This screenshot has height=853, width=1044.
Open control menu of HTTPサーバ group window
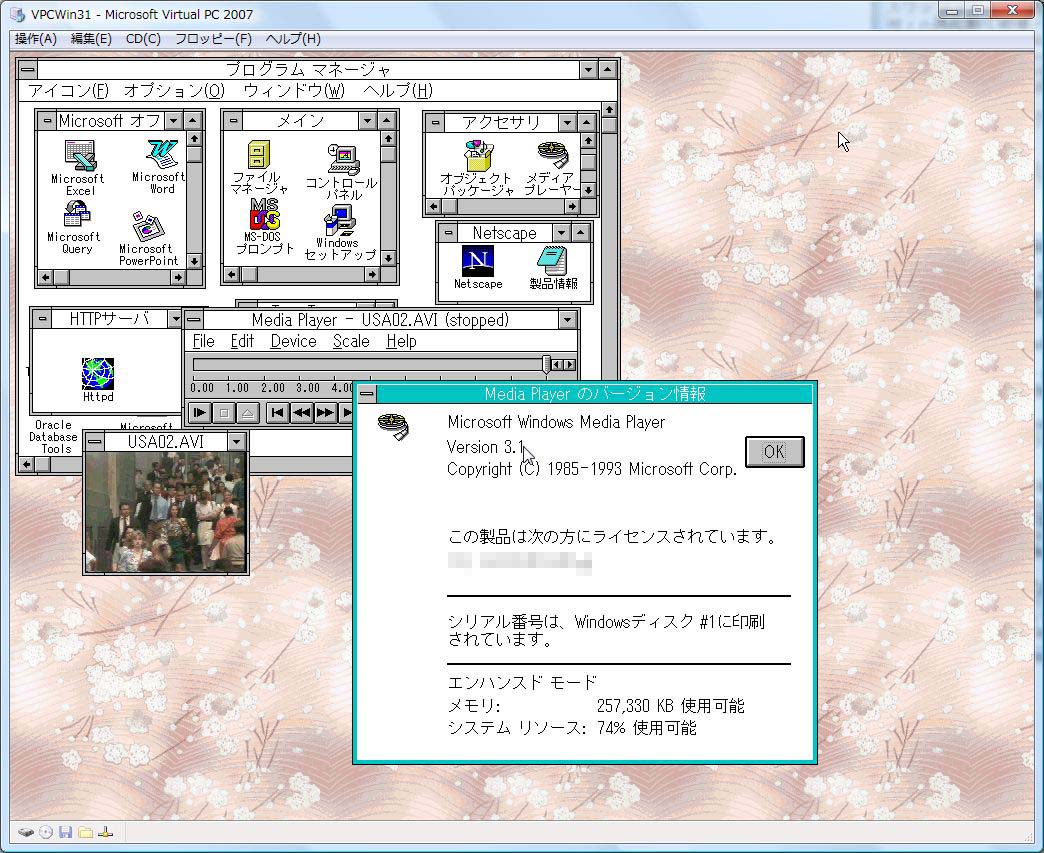pyautogui.click(x=42, y=319)
